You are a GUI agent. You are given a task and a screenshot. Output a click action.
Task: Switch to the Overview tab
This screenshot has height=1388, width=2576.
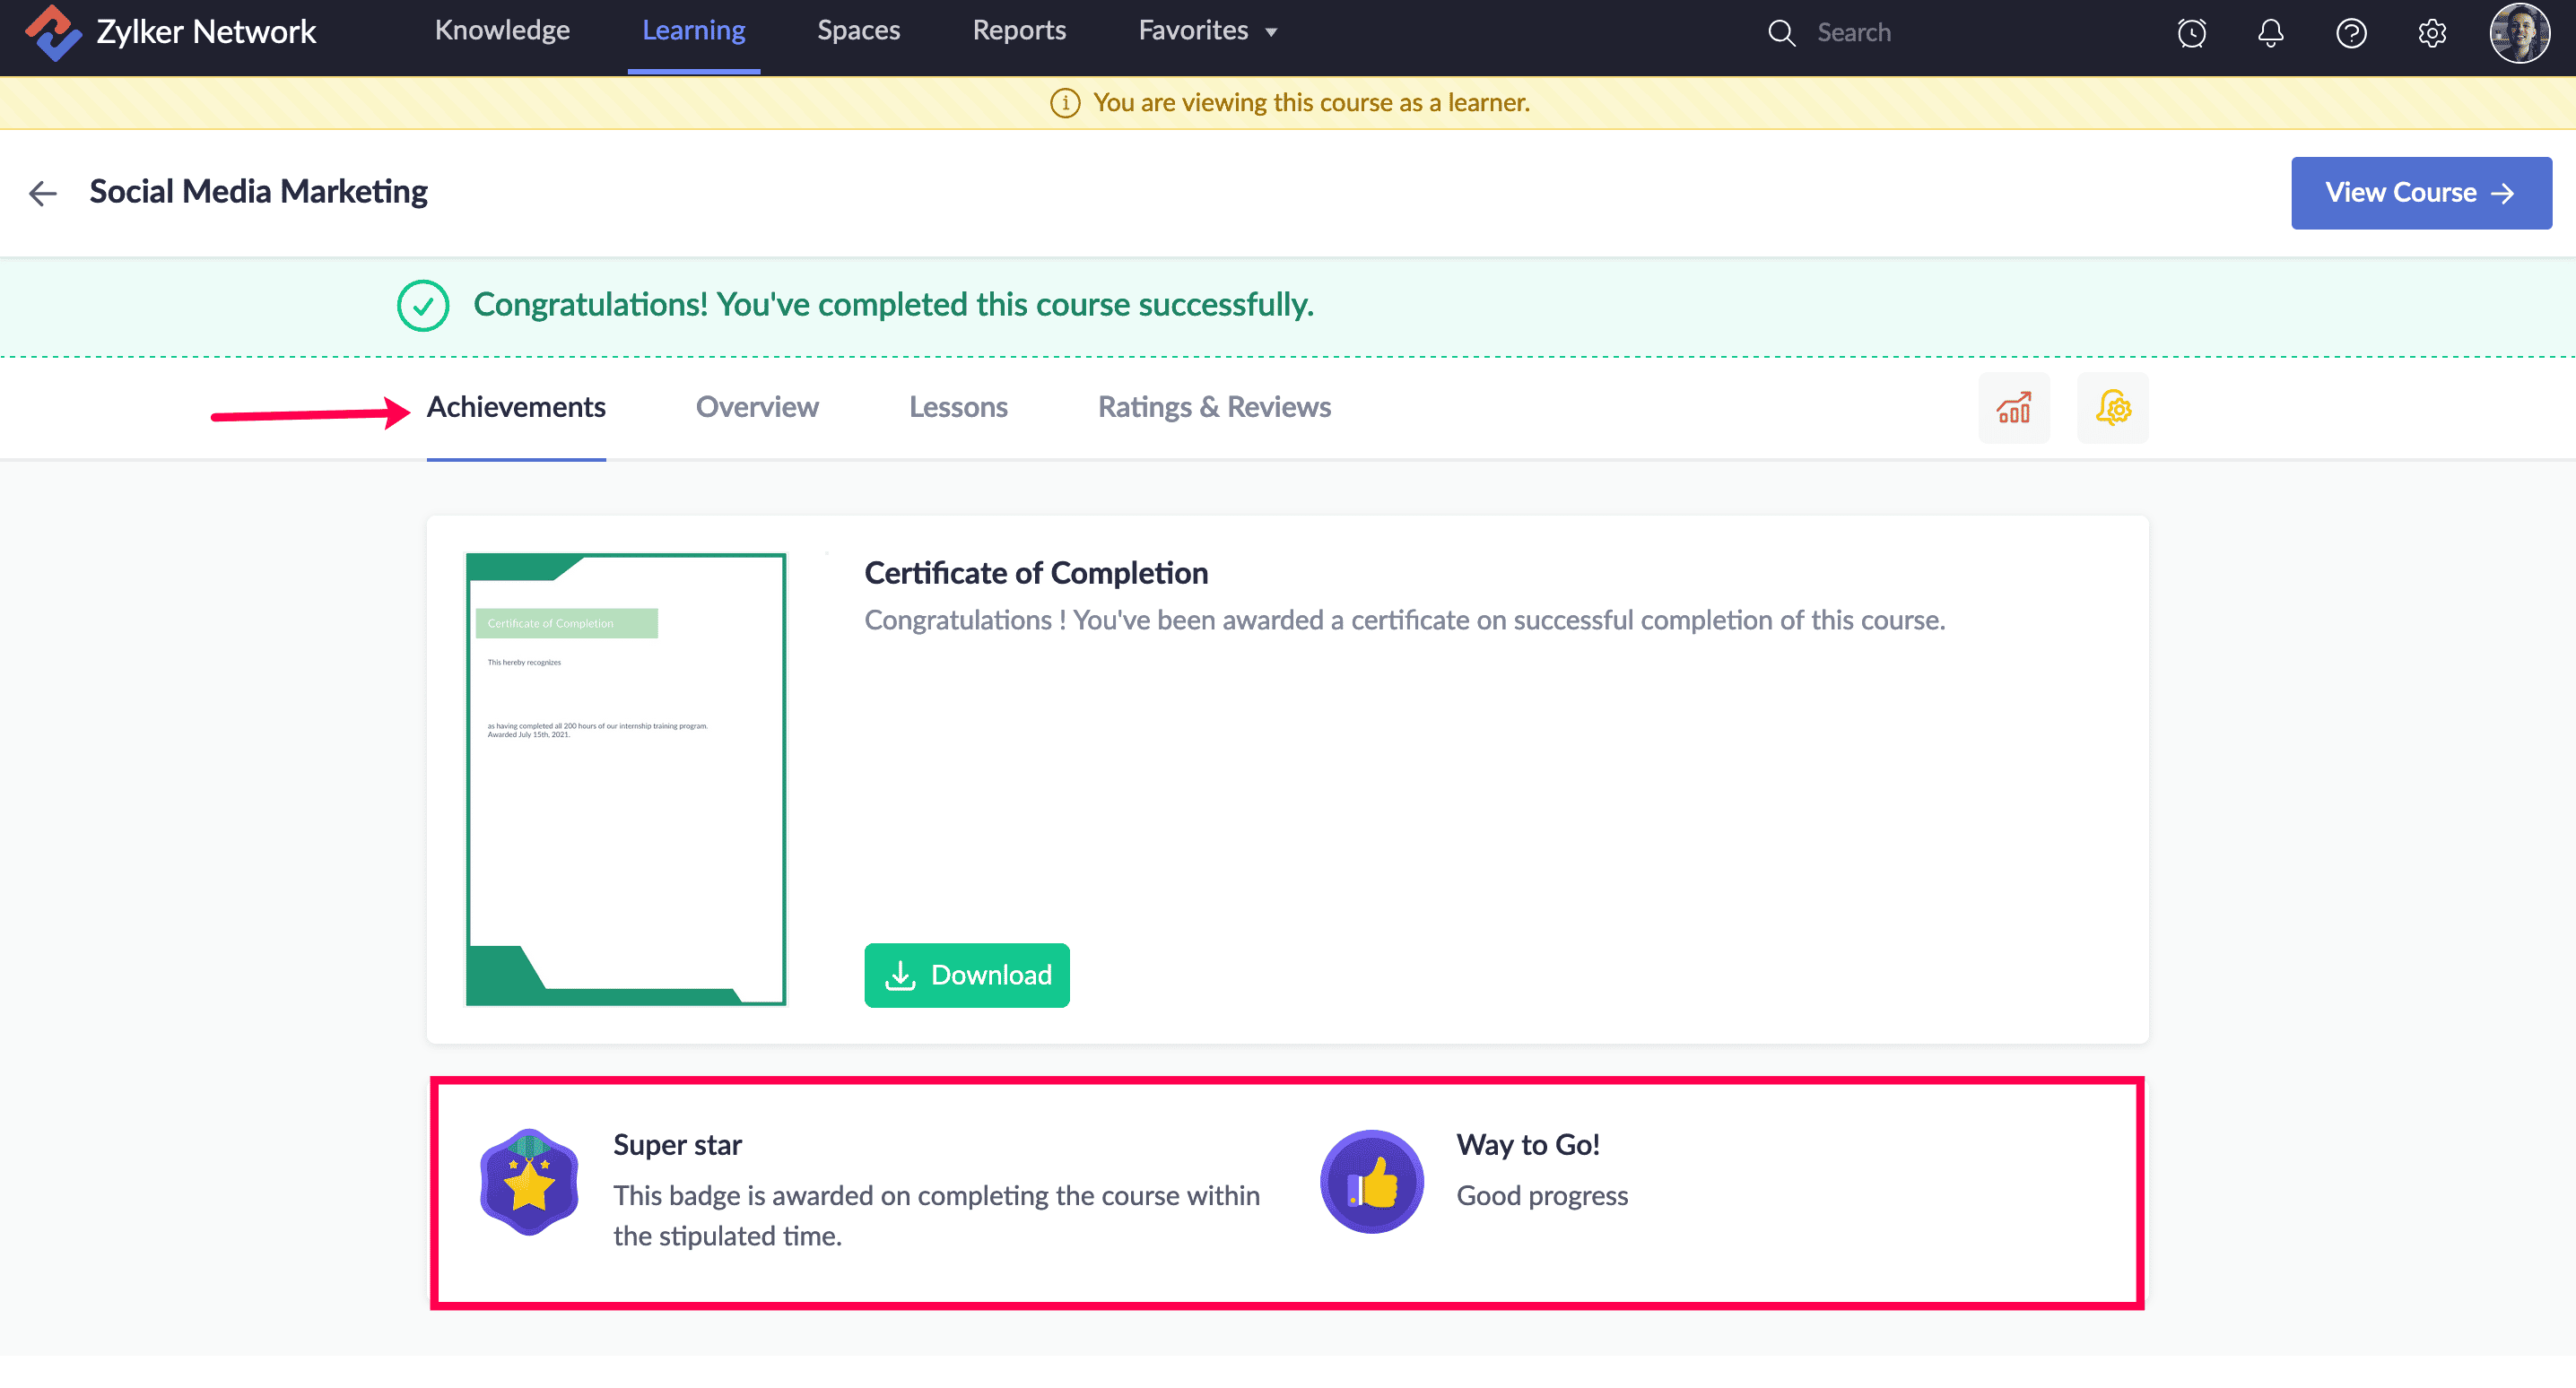point(757,407)
